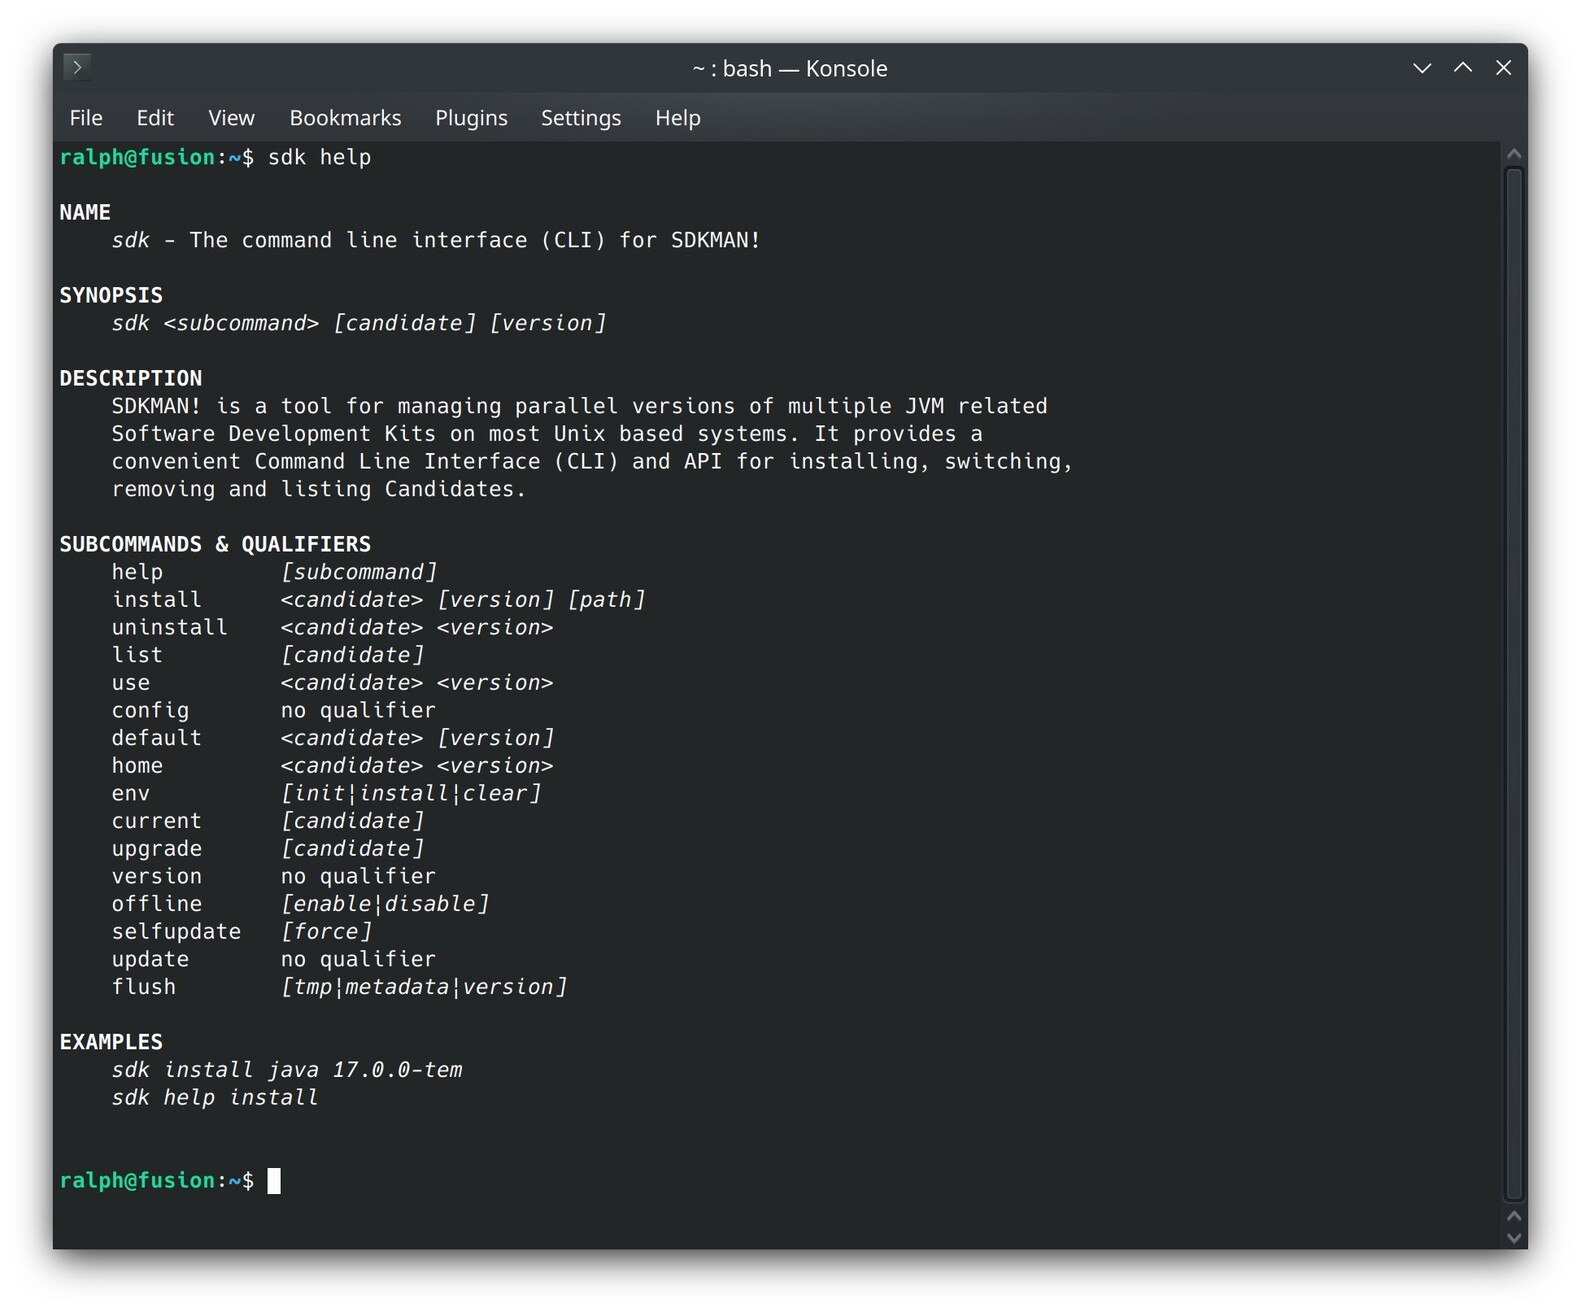Click the 'selfupdate' subcommand row
Viewport: 1581px width, 1312px height.
point(241,932)
